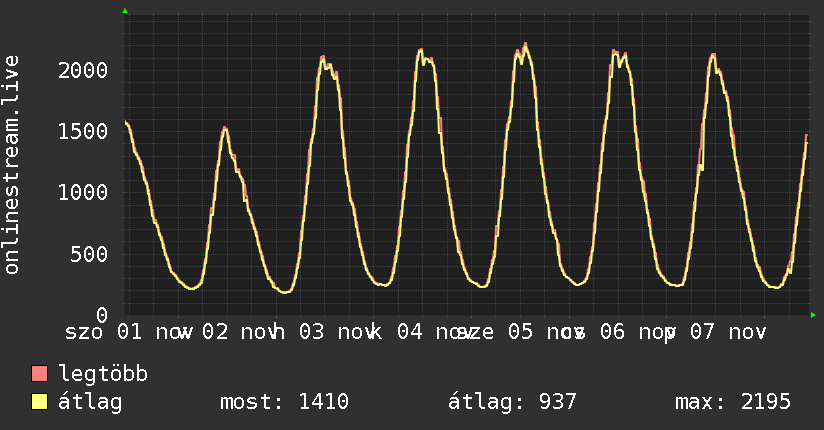Click the onlinestream.live vertical axis title

13,165
